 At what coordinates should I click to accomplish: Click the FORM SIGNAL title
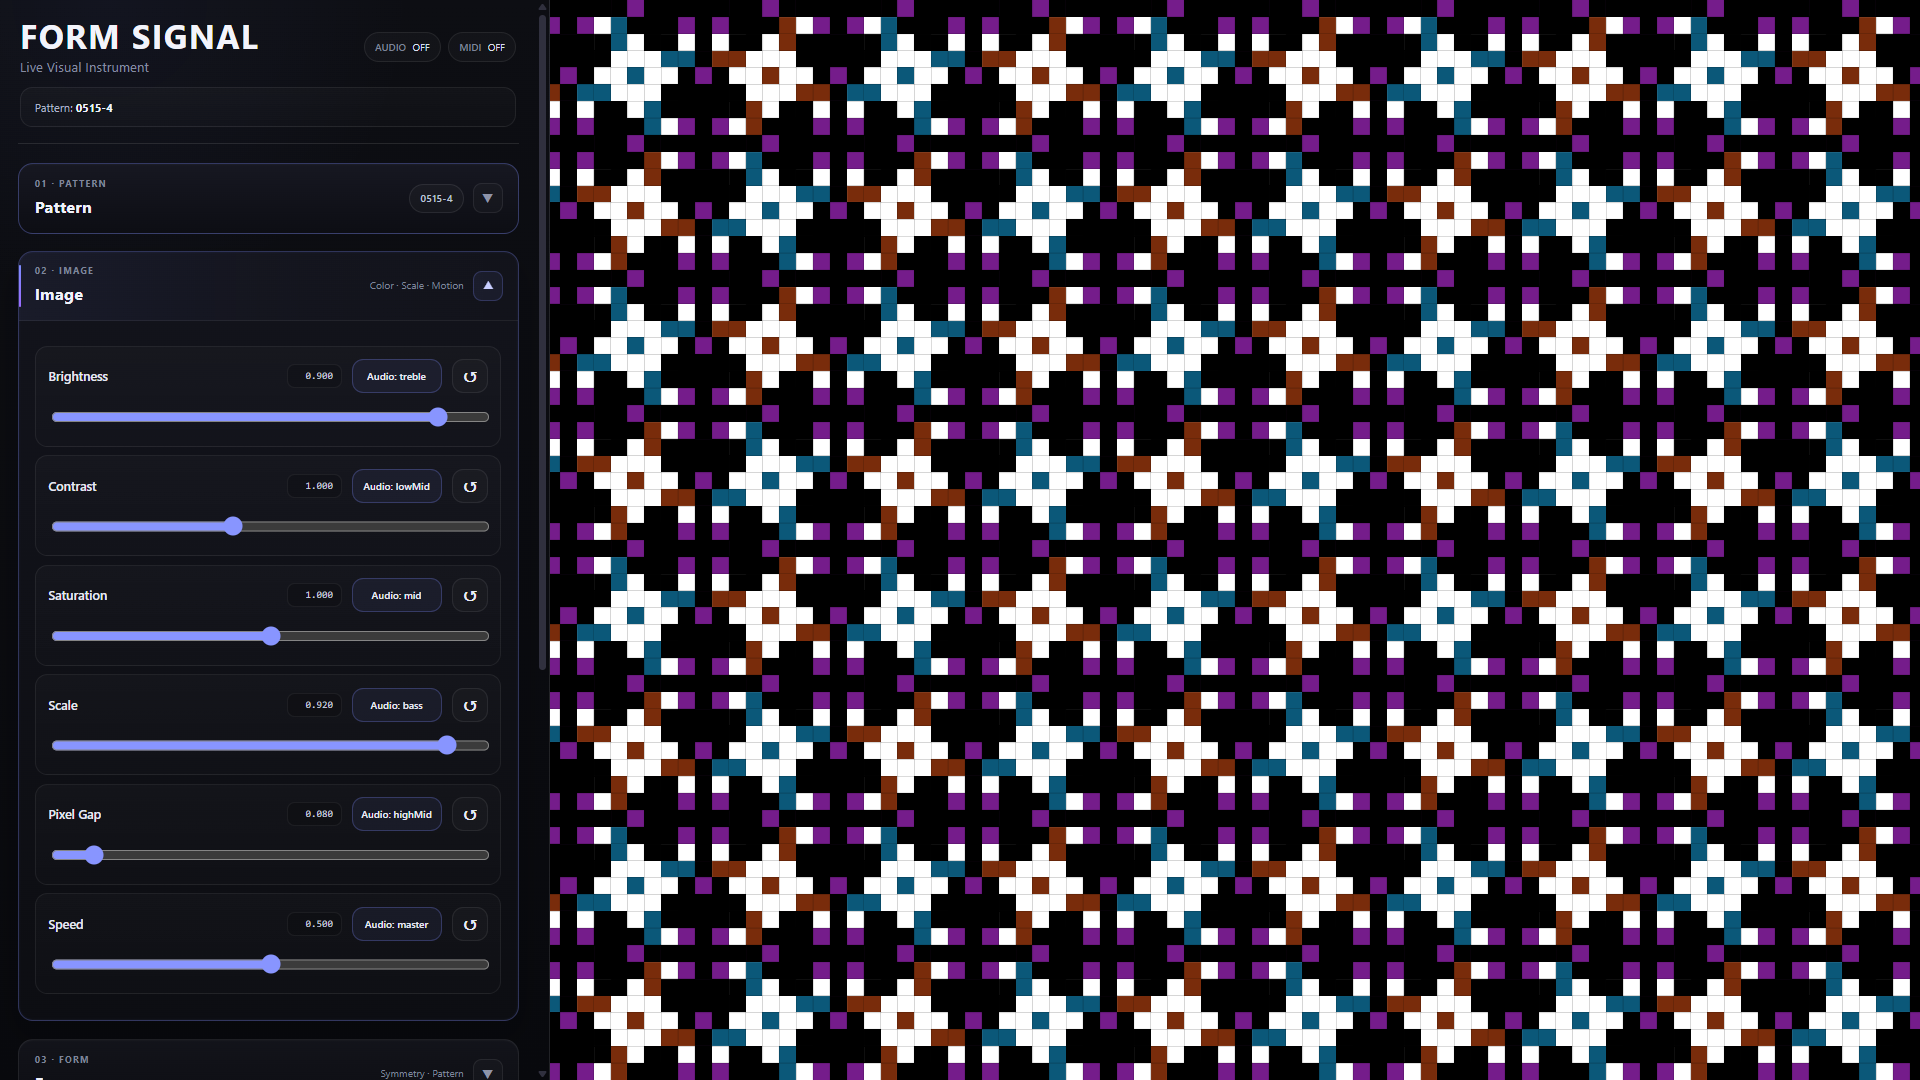tap(139, 37)
